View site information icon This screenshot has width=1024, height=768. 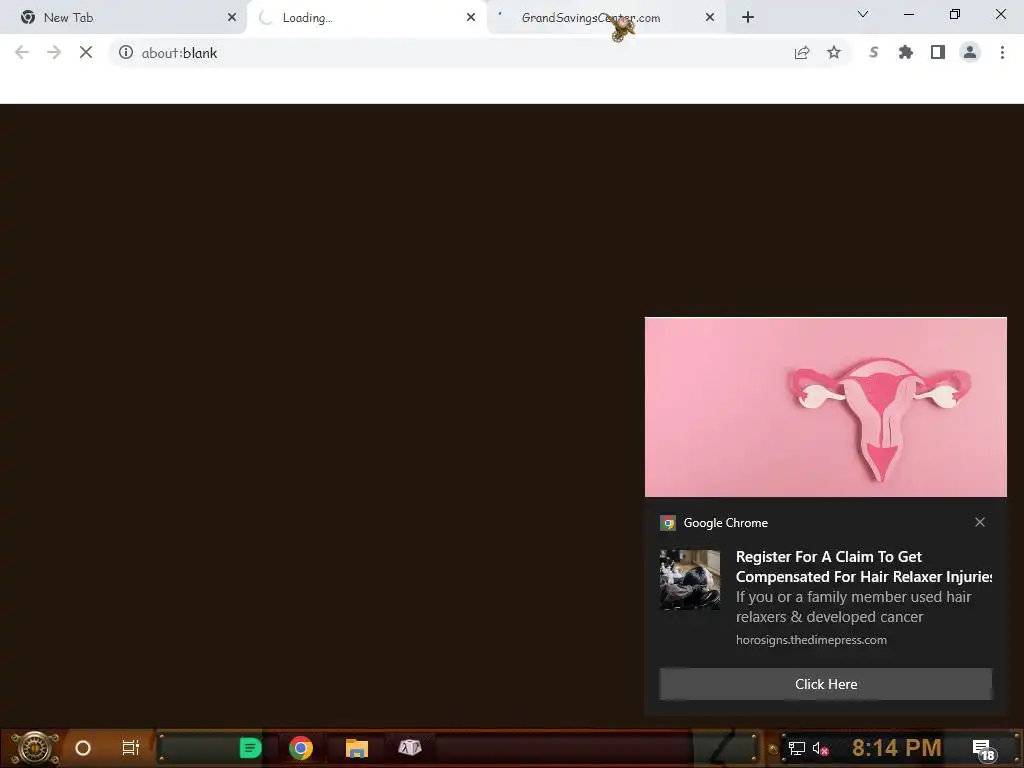tap(125, 52)
